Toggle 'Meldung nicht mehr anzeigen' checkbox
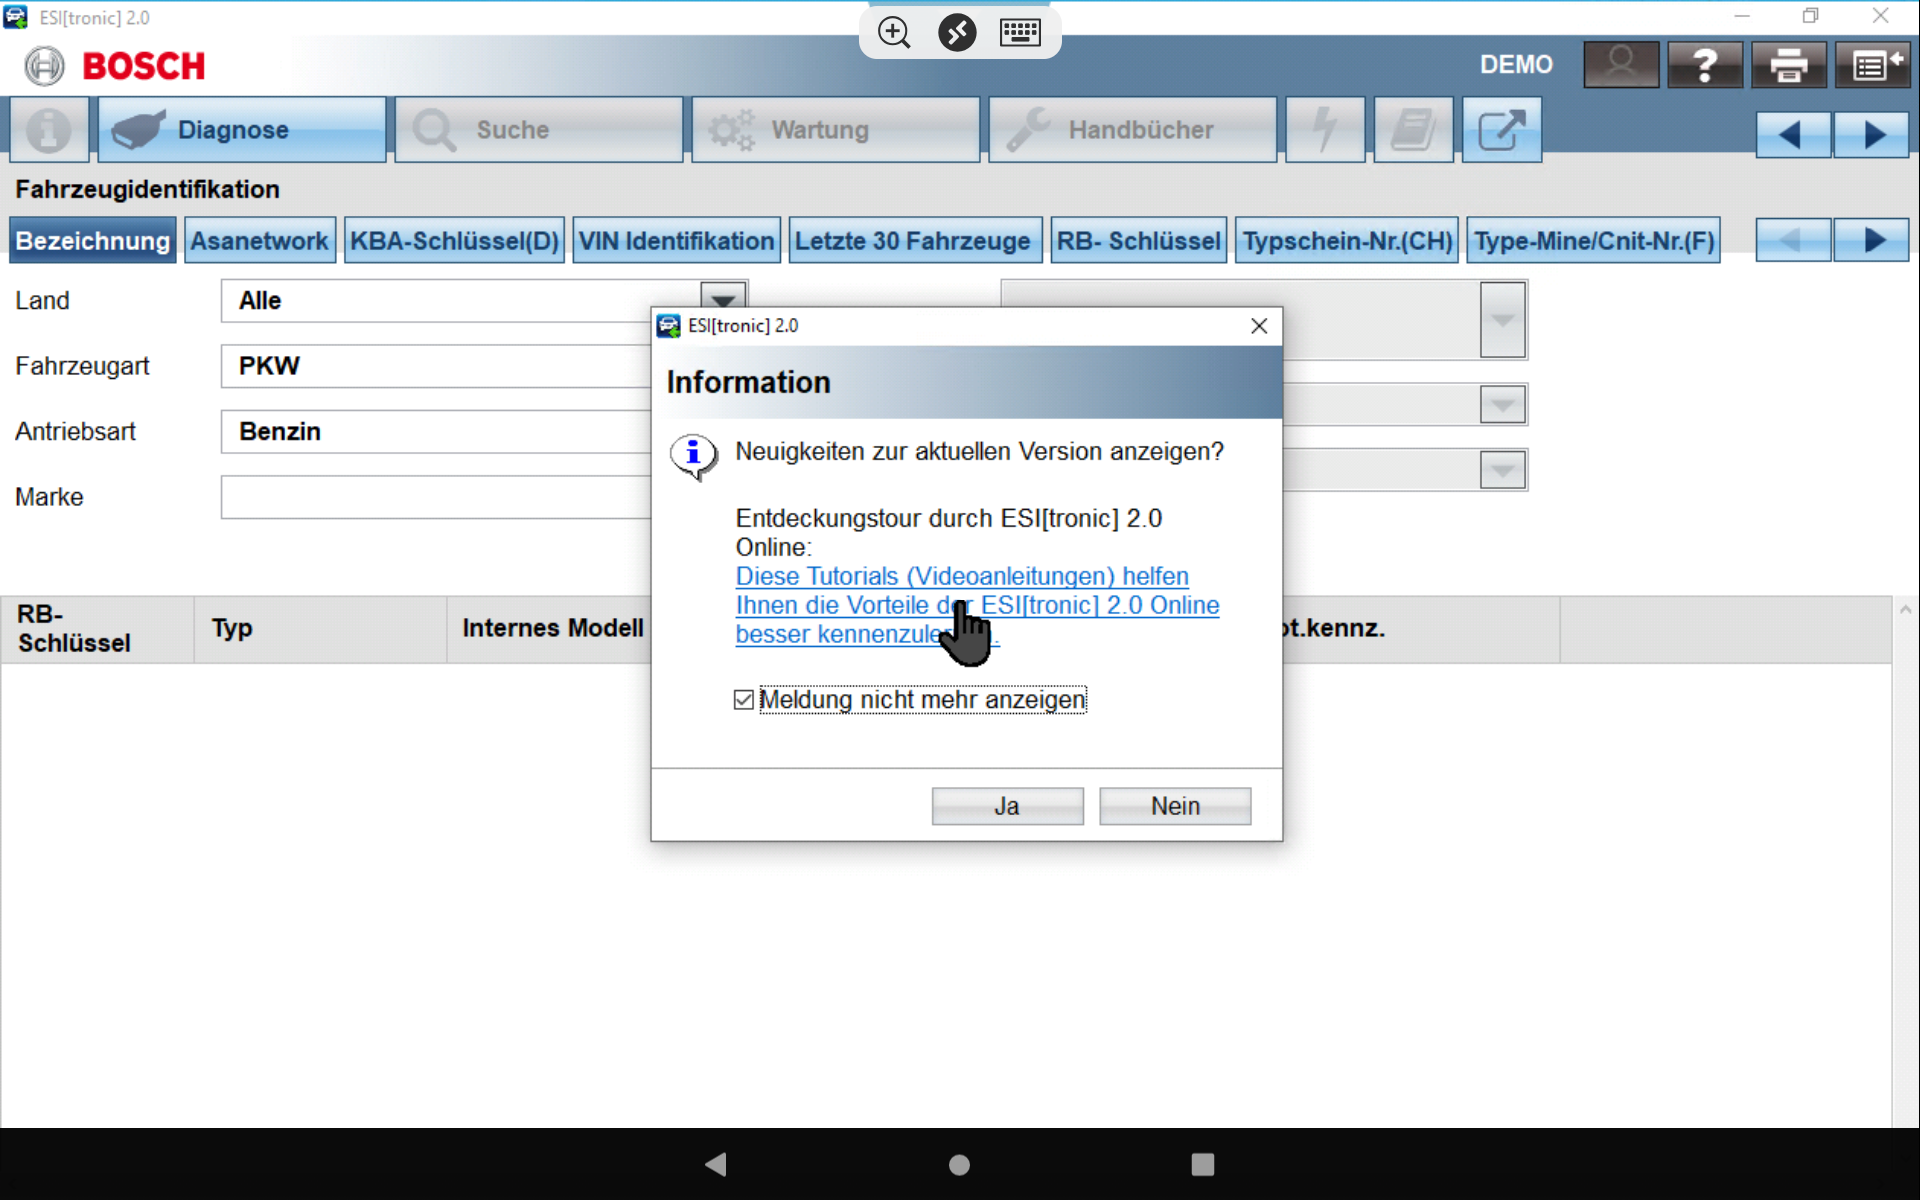The image size is (1920, 1200). click(x=743, y=700)
